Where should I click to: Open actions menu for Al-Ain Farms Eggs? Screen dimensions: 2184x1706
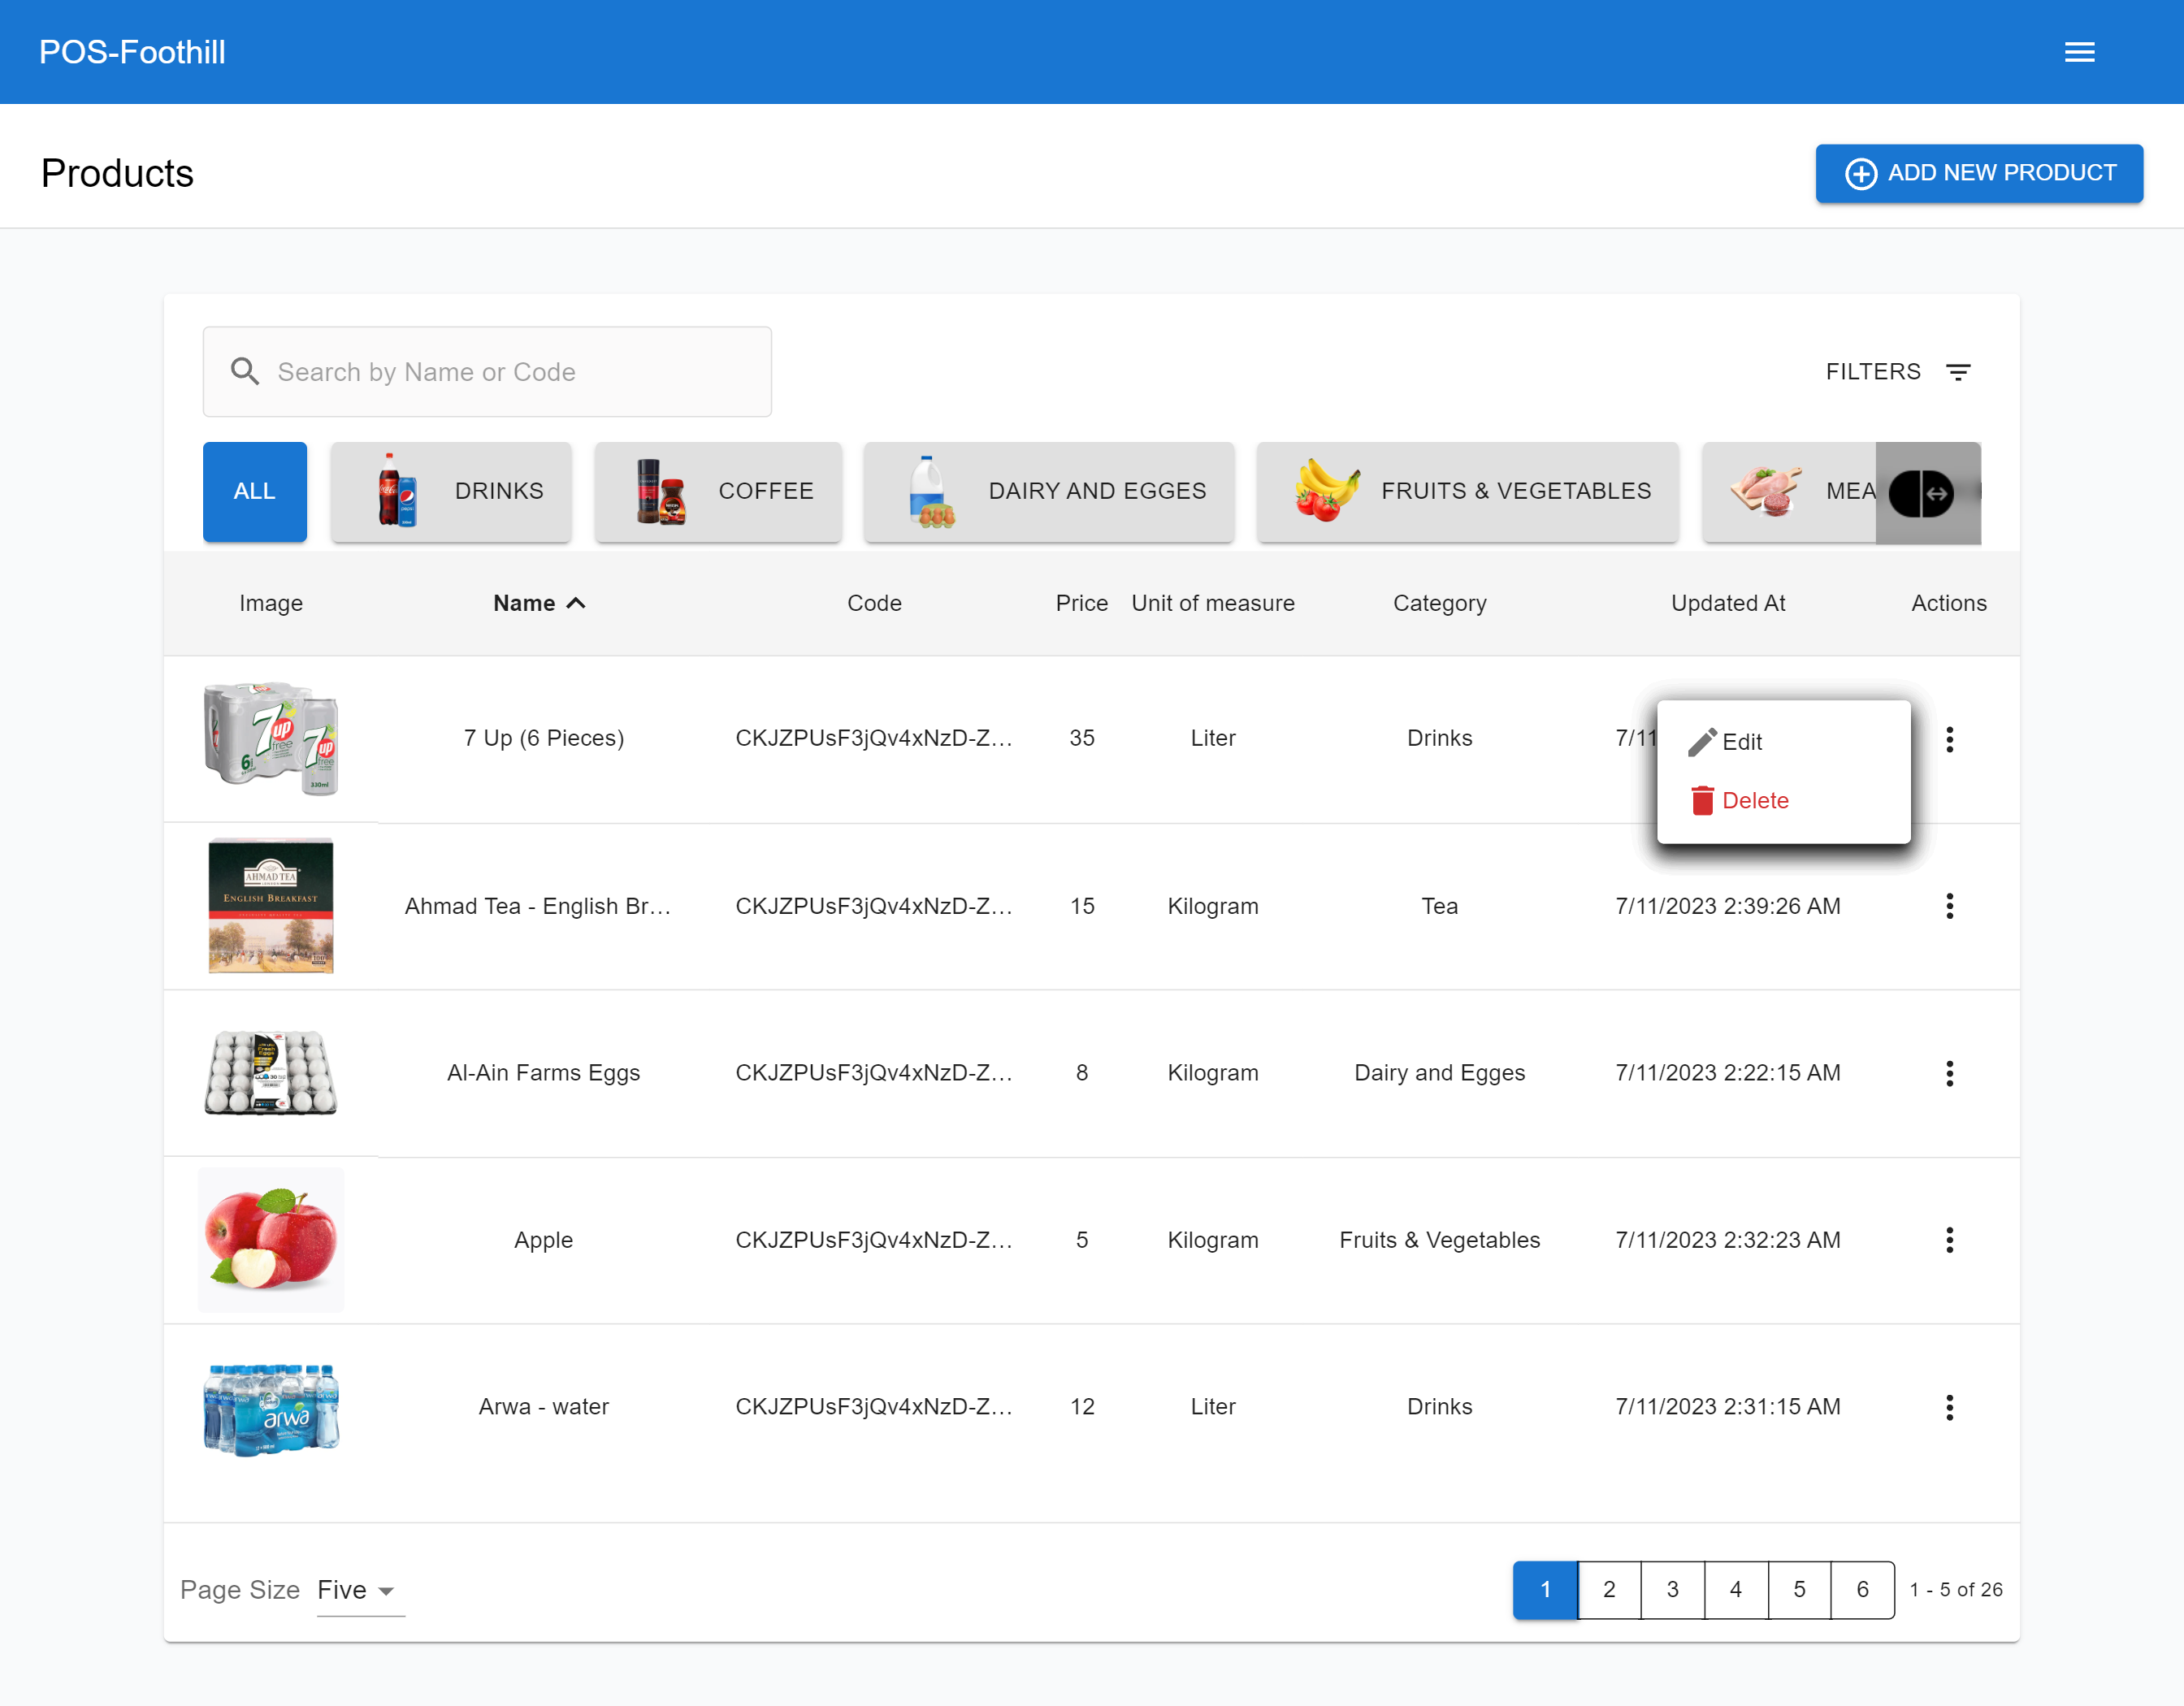point(1951,1073)
